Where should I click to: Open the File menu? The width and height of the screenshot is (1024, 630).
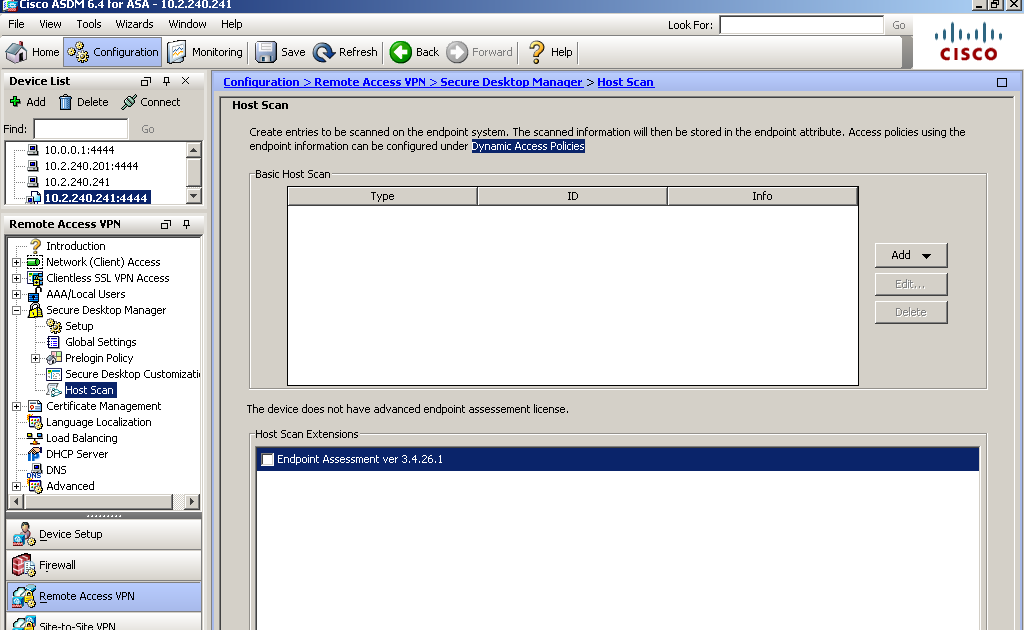pyautogui.click(x=16, y=24)
